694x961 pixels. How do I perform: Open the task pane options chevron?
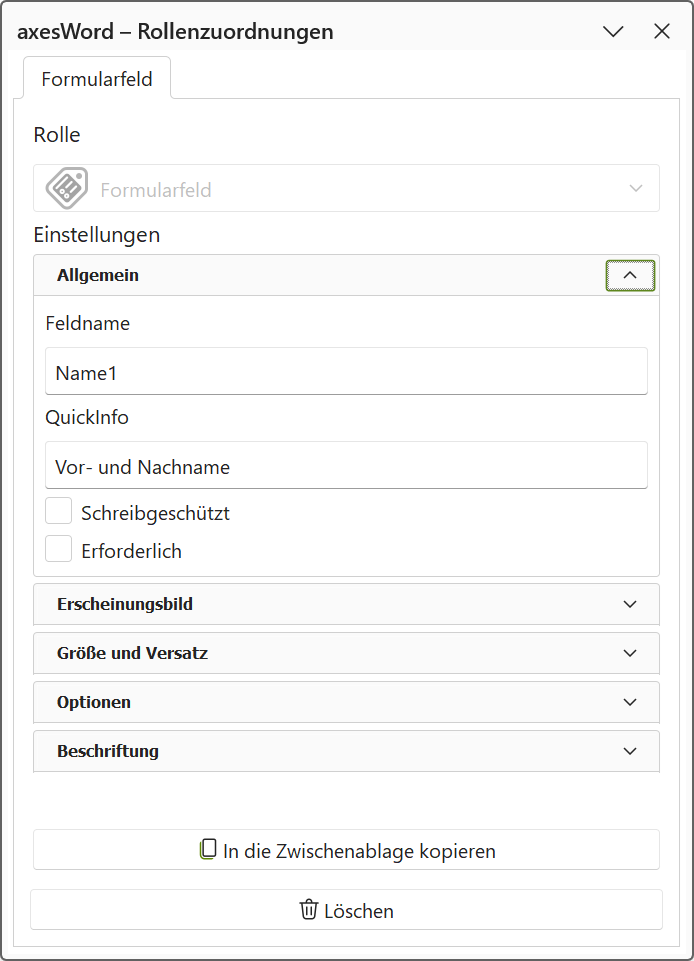point(613,31)
